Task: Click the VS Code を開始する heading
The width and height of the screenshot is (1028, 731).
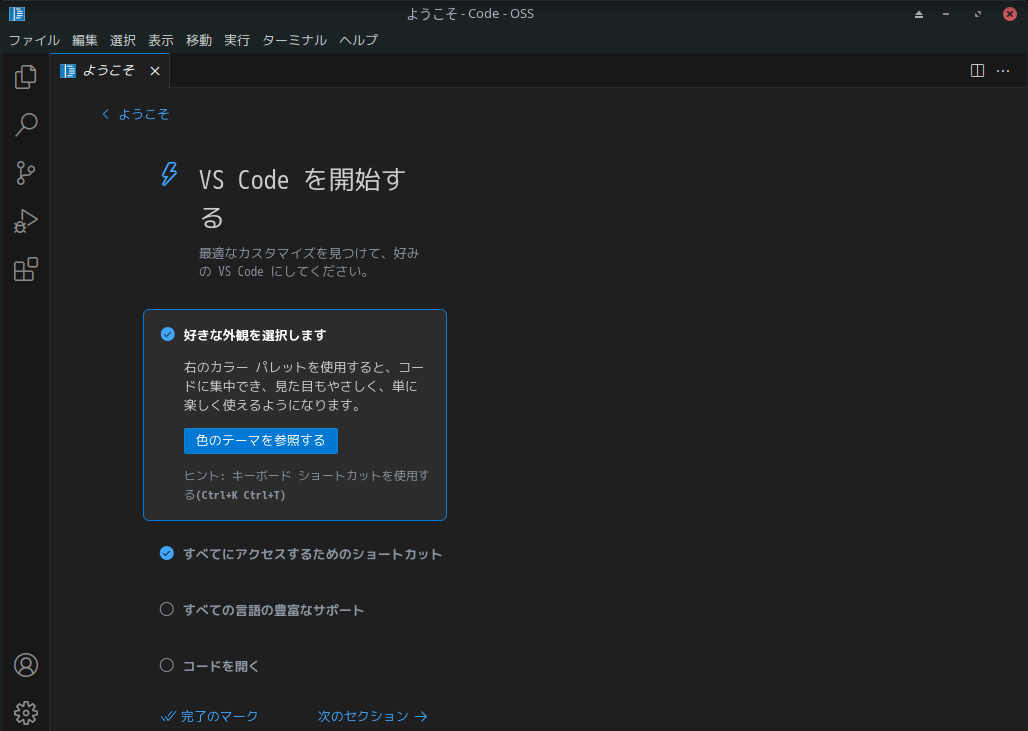Action: pos(302,198)
